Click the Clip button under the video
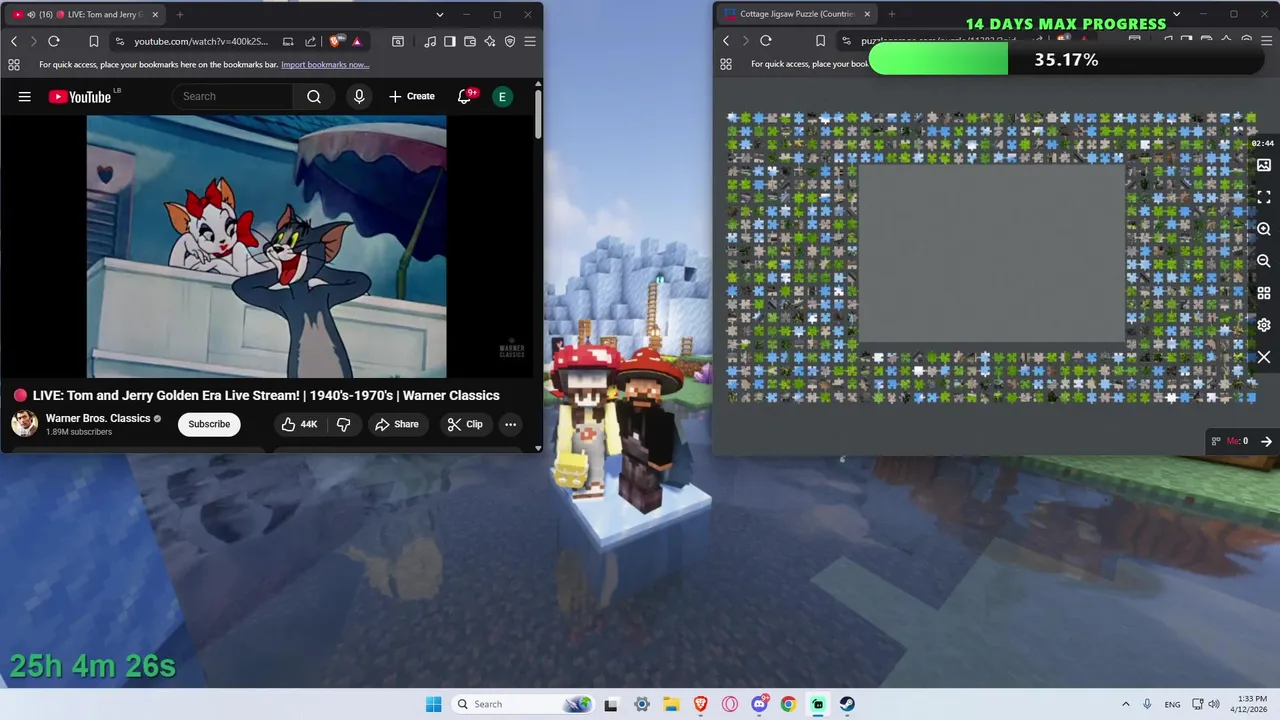 click(x=465, y=424)
